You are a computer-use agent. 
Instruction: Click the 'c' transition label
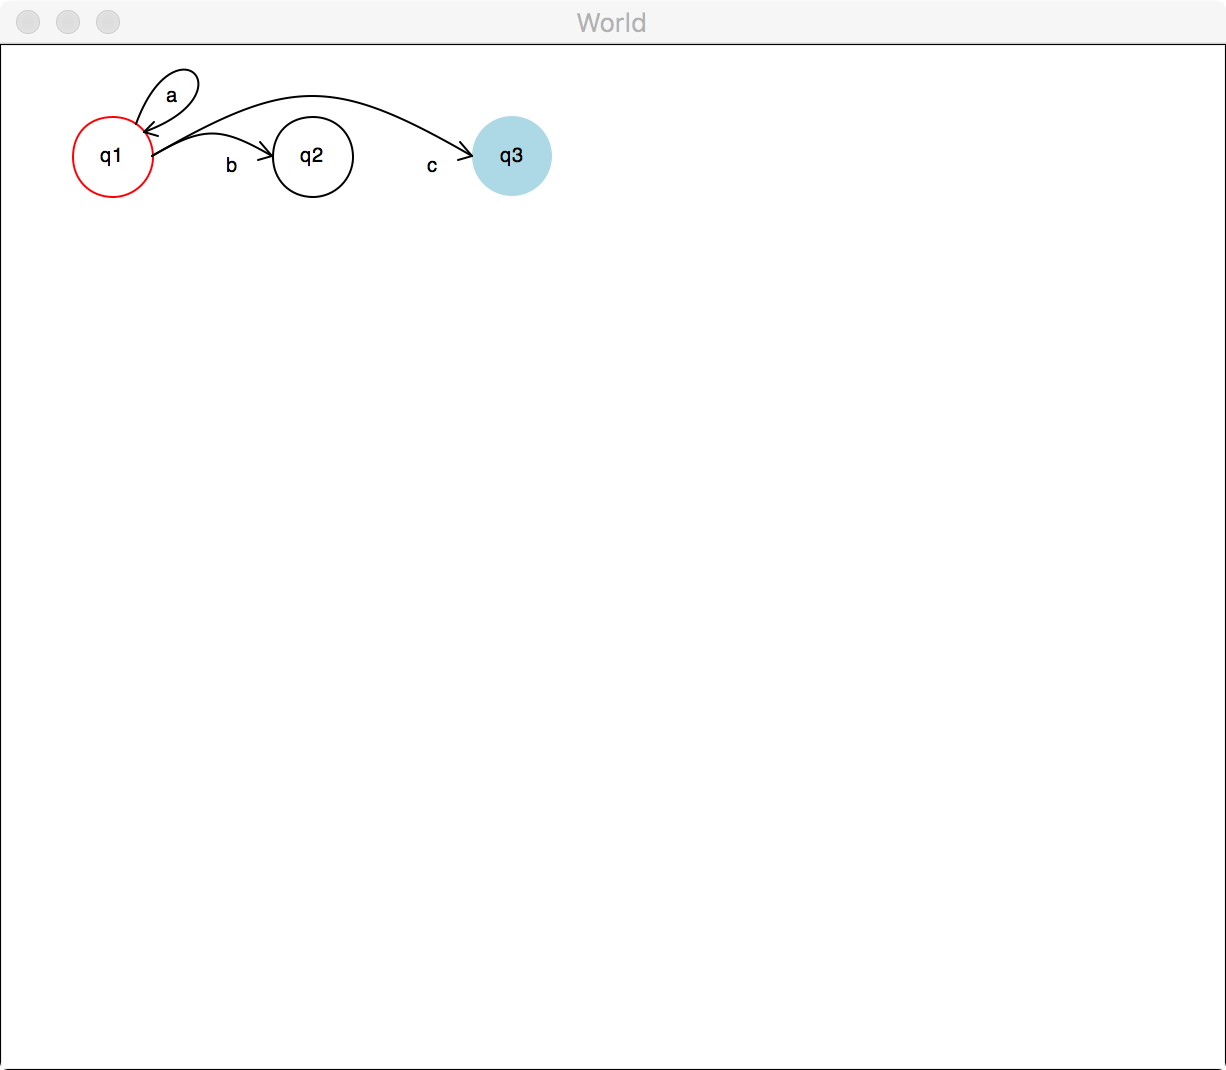pos(432,166)
